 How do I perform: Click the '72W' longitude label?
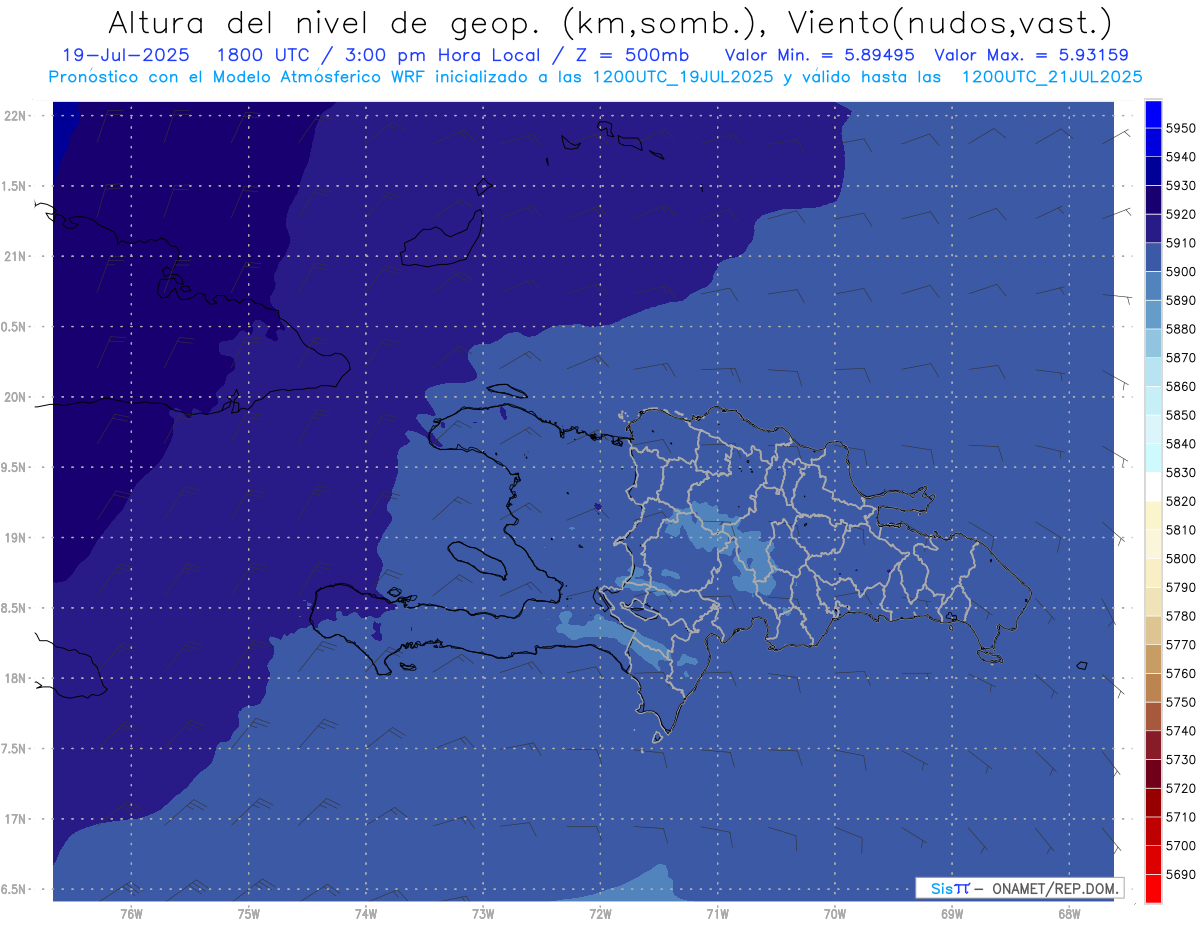click(x=600, y=913)
